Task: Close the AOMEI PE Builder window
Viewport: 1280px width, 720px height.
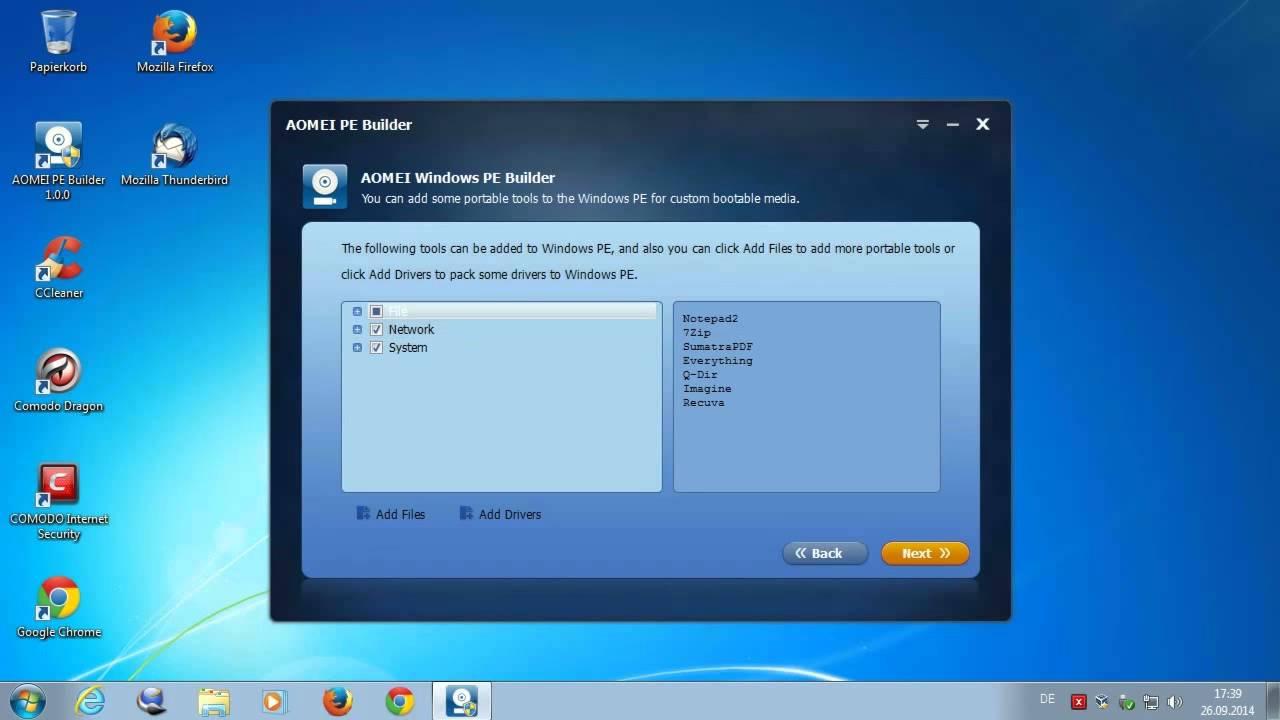Action: point(983,124)
